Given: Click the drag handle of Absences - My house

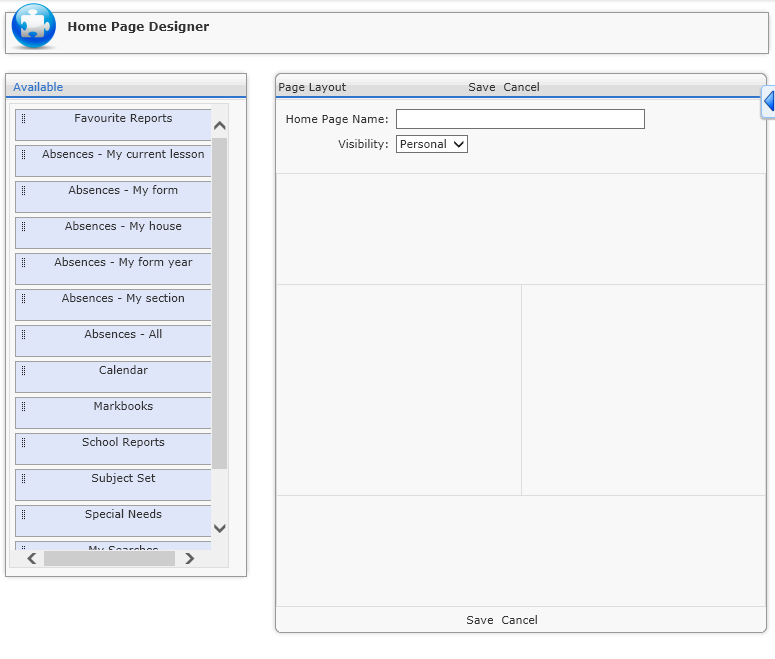Looking at the screenshot, I should [x=23, y=226].
